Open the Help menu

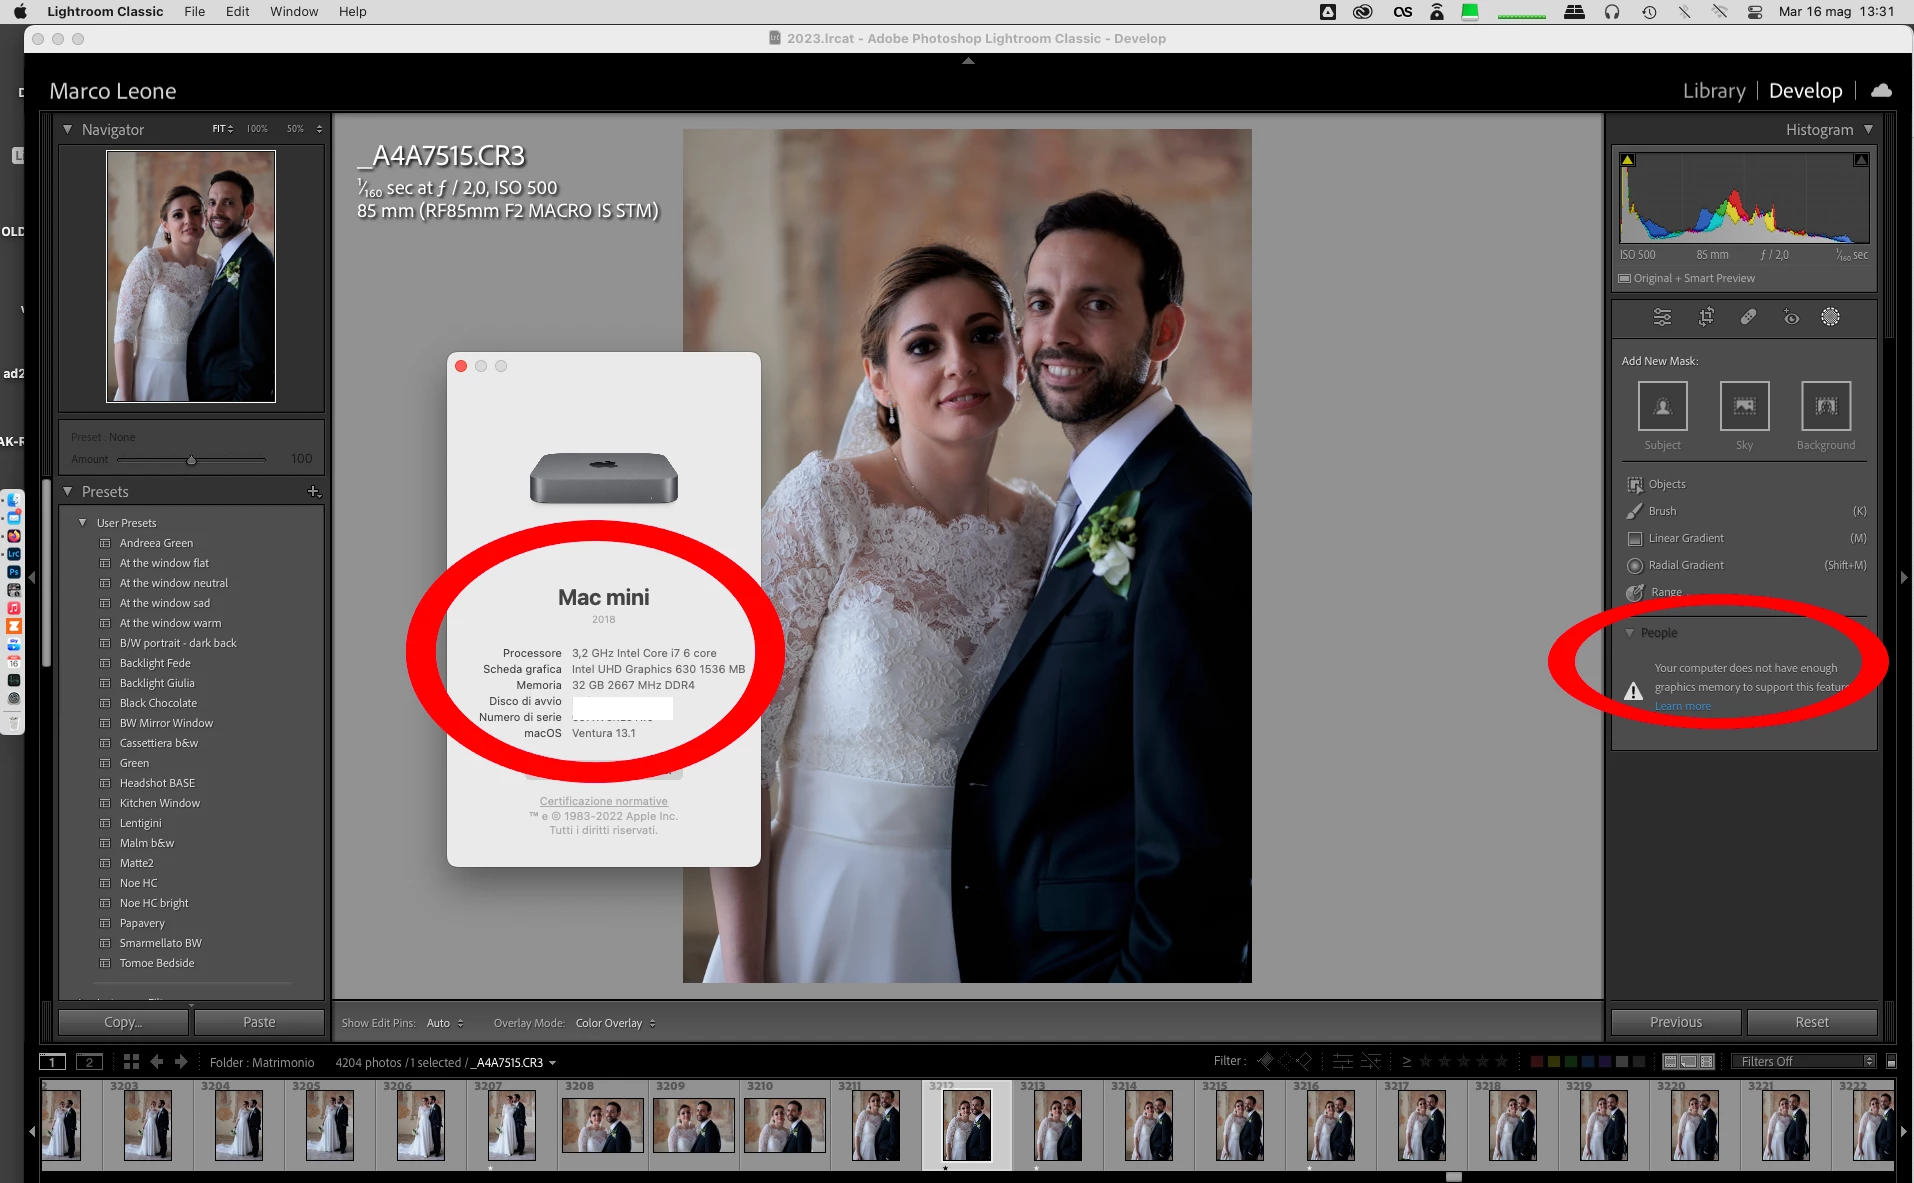click(352, 12)
